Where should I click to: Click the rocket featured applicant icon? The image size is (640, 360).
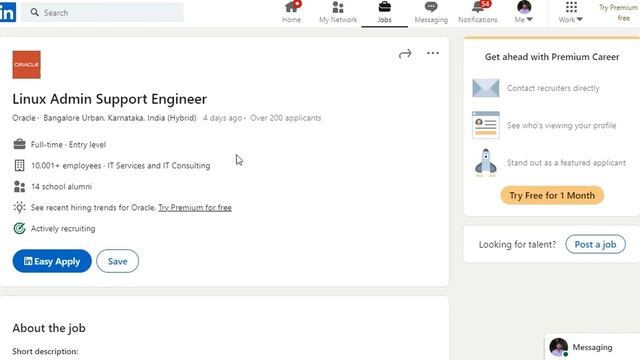(486, 162)
